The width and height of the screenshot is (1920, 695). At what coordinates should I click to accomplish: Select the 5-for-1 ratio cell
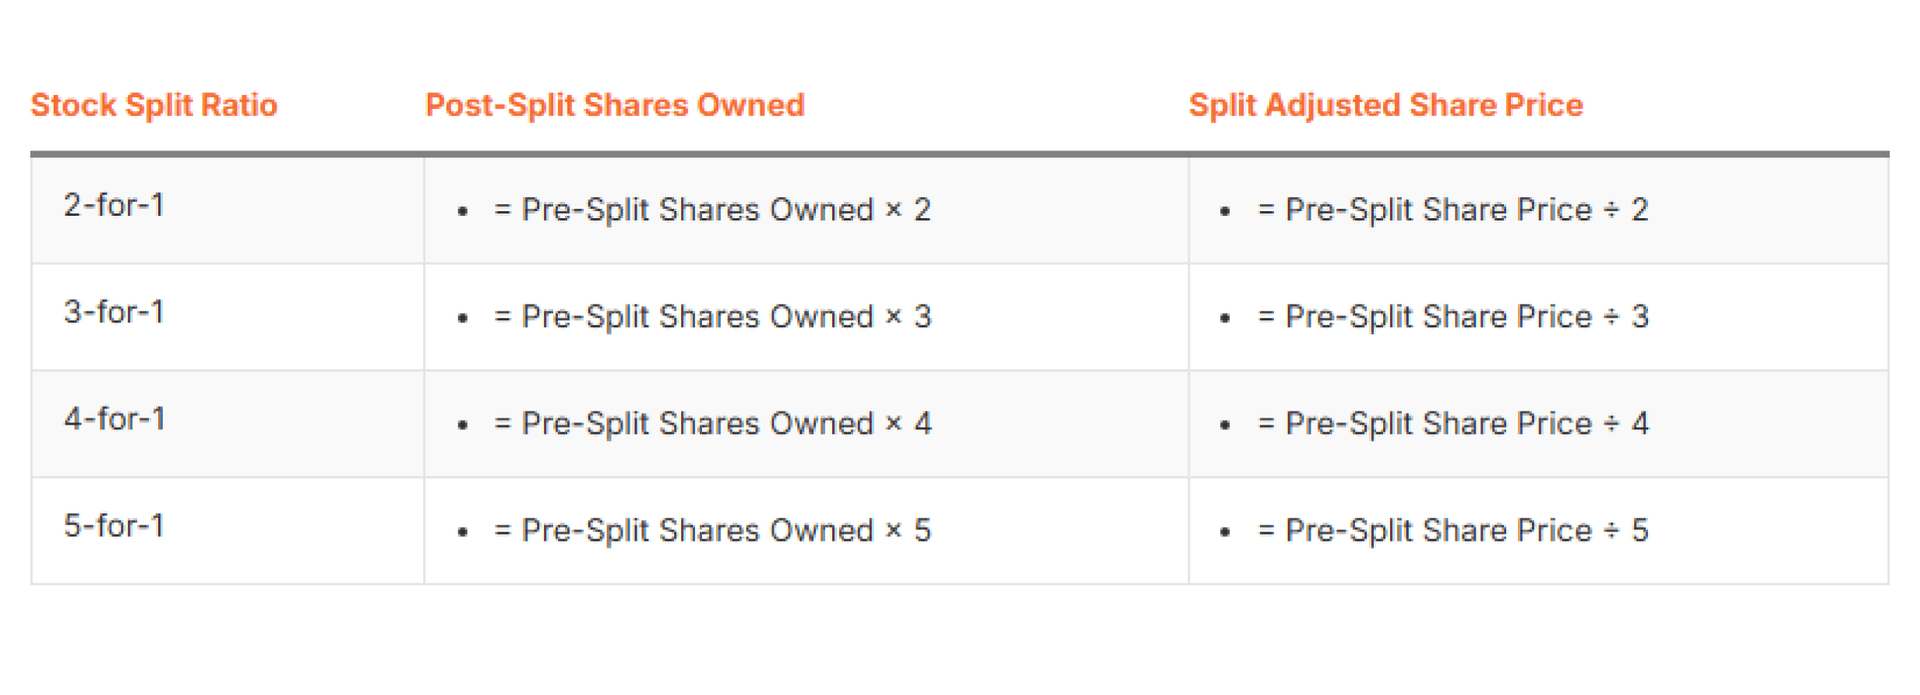(x=114, y=526)
